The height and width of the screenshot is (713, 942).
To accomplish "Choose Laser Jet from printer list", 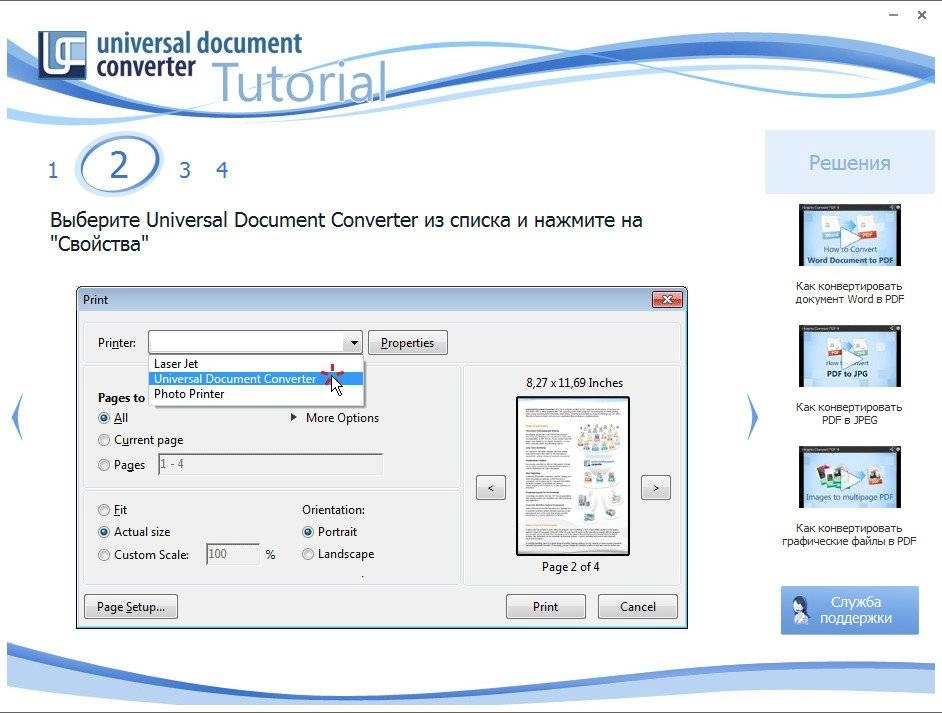I will [x=256, y=363].
